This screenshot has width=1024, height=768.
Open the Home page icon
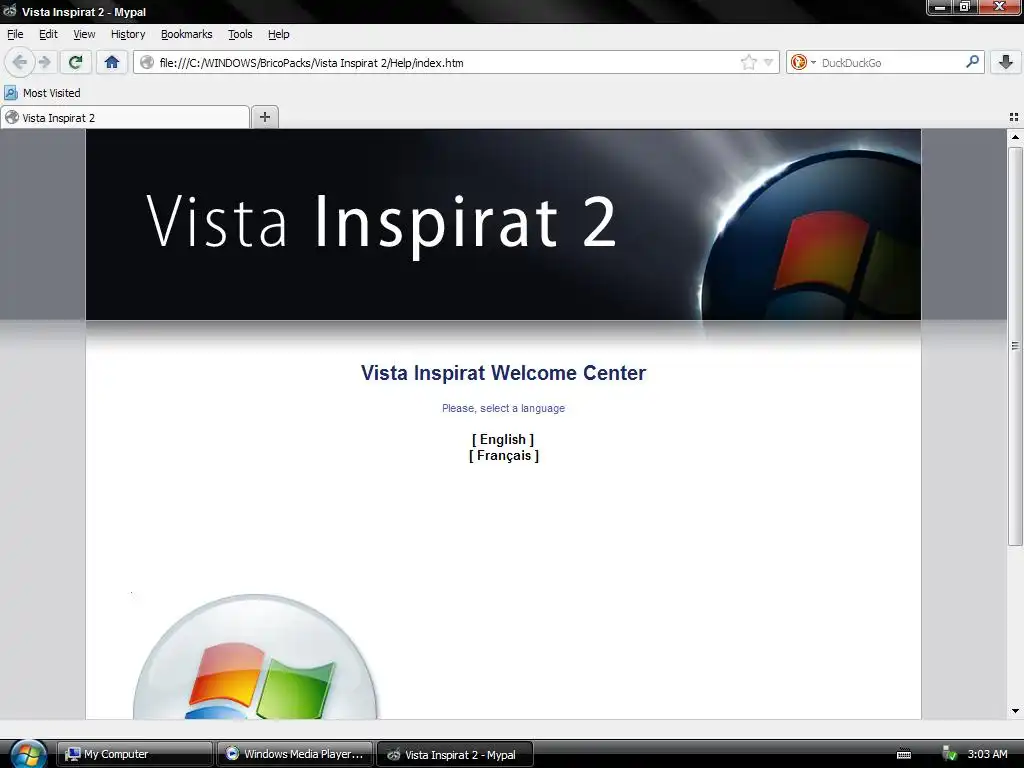(x=112, y=62)
